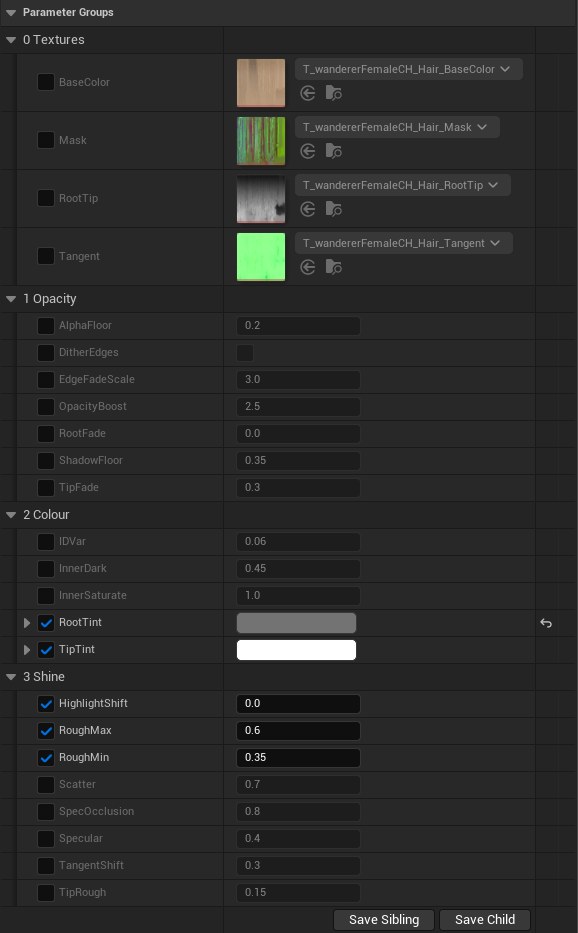Click the BaseColor texture thumbnail
Viewport: 578px width, 933px height.
point(261,83)
